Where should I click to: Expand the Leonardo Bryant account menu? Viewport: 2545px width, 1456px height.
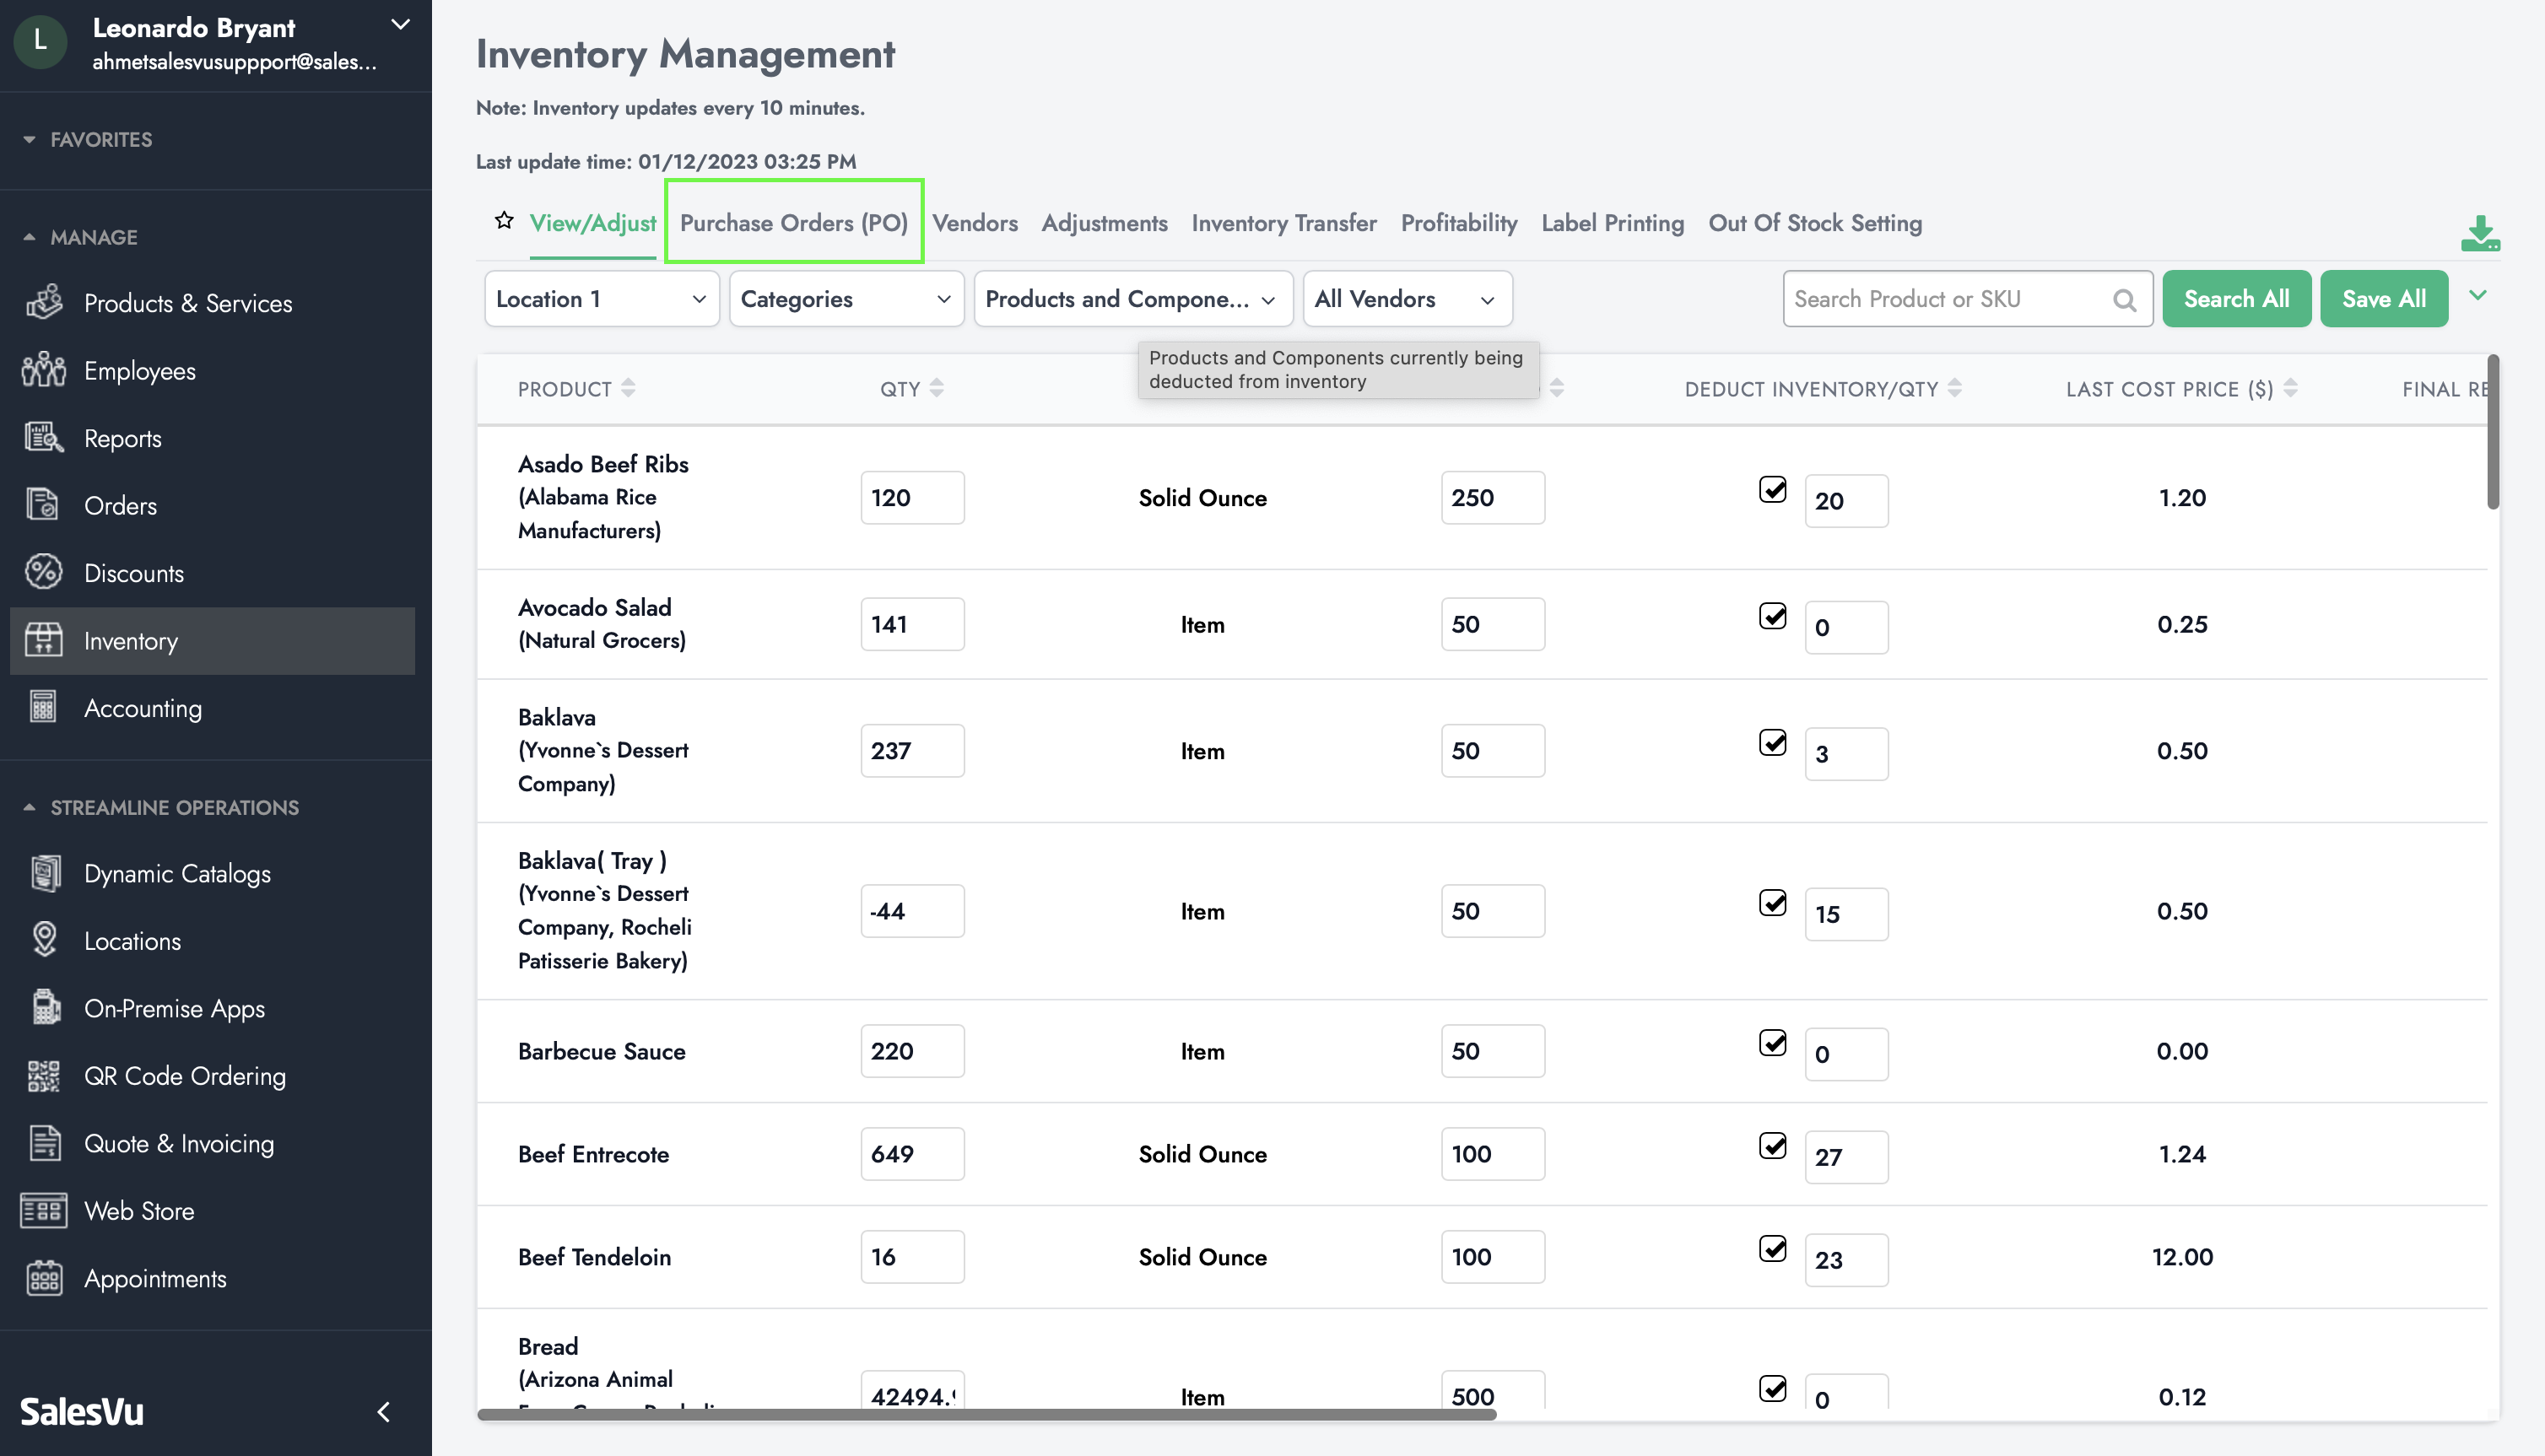tap(400, 25)
